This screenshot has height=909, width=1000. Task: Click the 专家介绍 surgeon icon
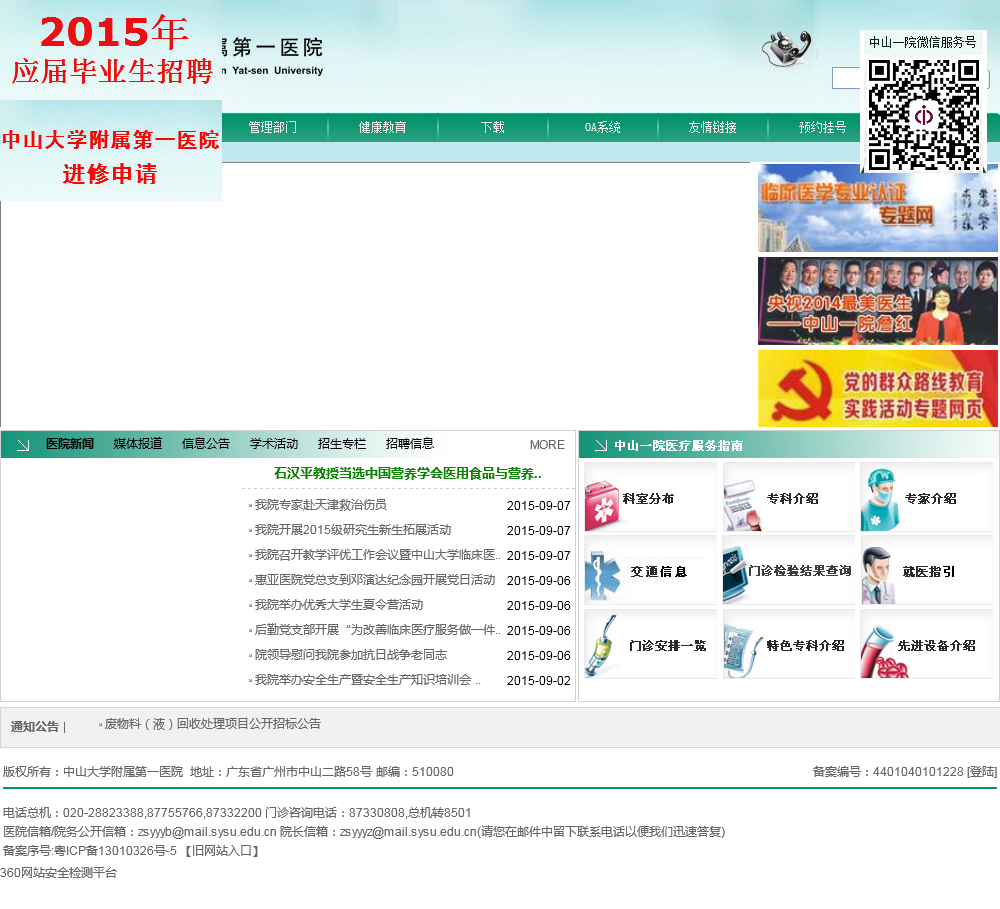880,499
